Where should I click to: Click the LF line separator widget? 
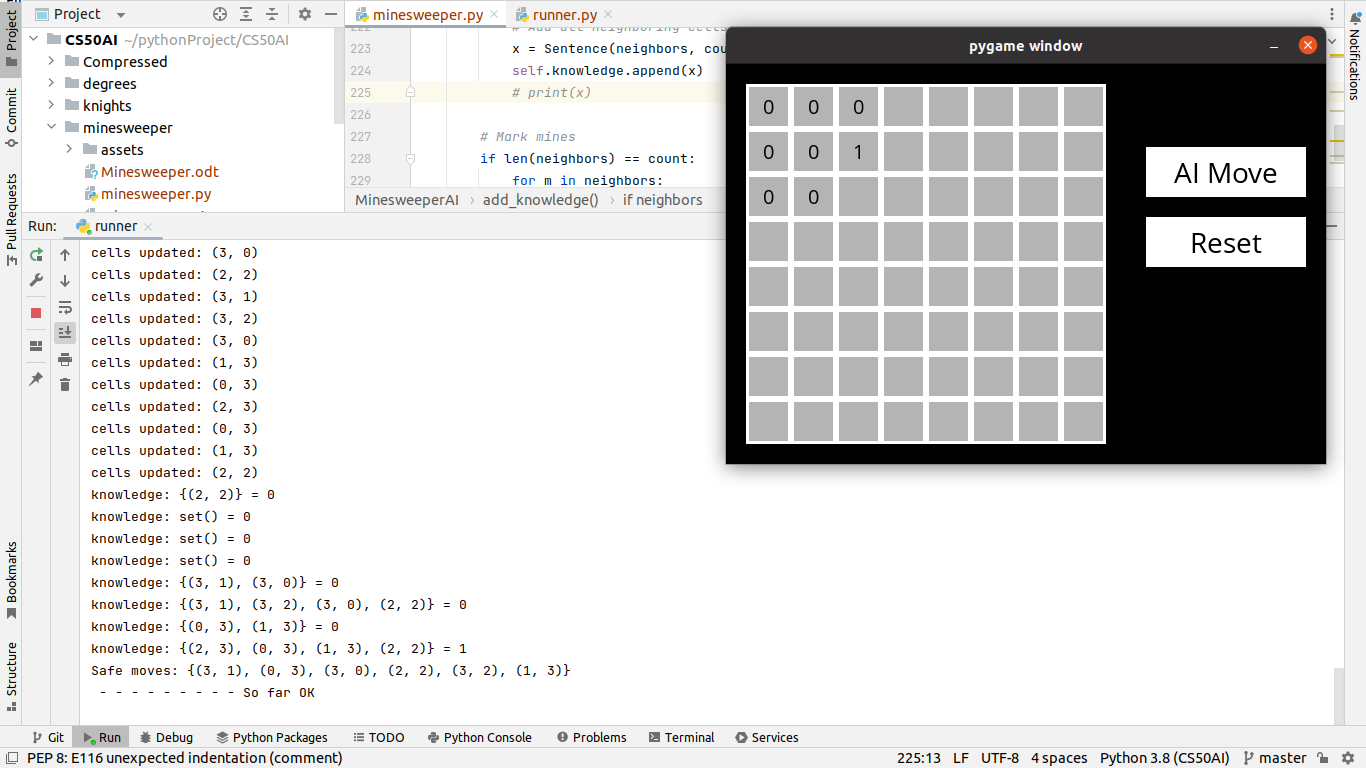tap(960, 758)
